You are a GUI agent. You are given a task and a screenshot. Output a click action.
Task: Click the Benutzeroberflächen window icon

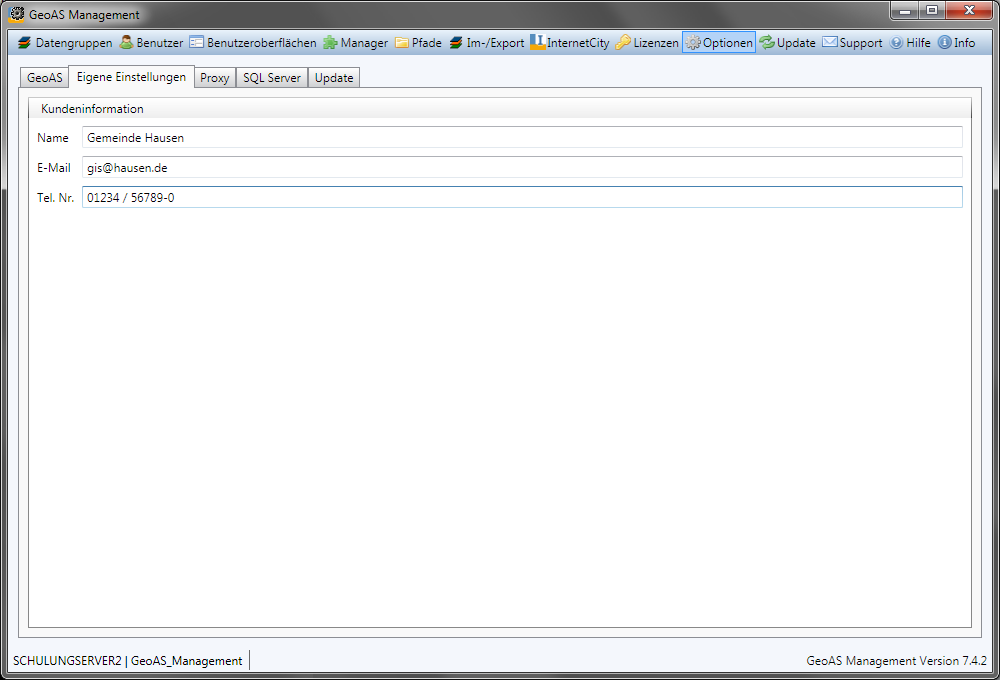click(x=196, y=42)
